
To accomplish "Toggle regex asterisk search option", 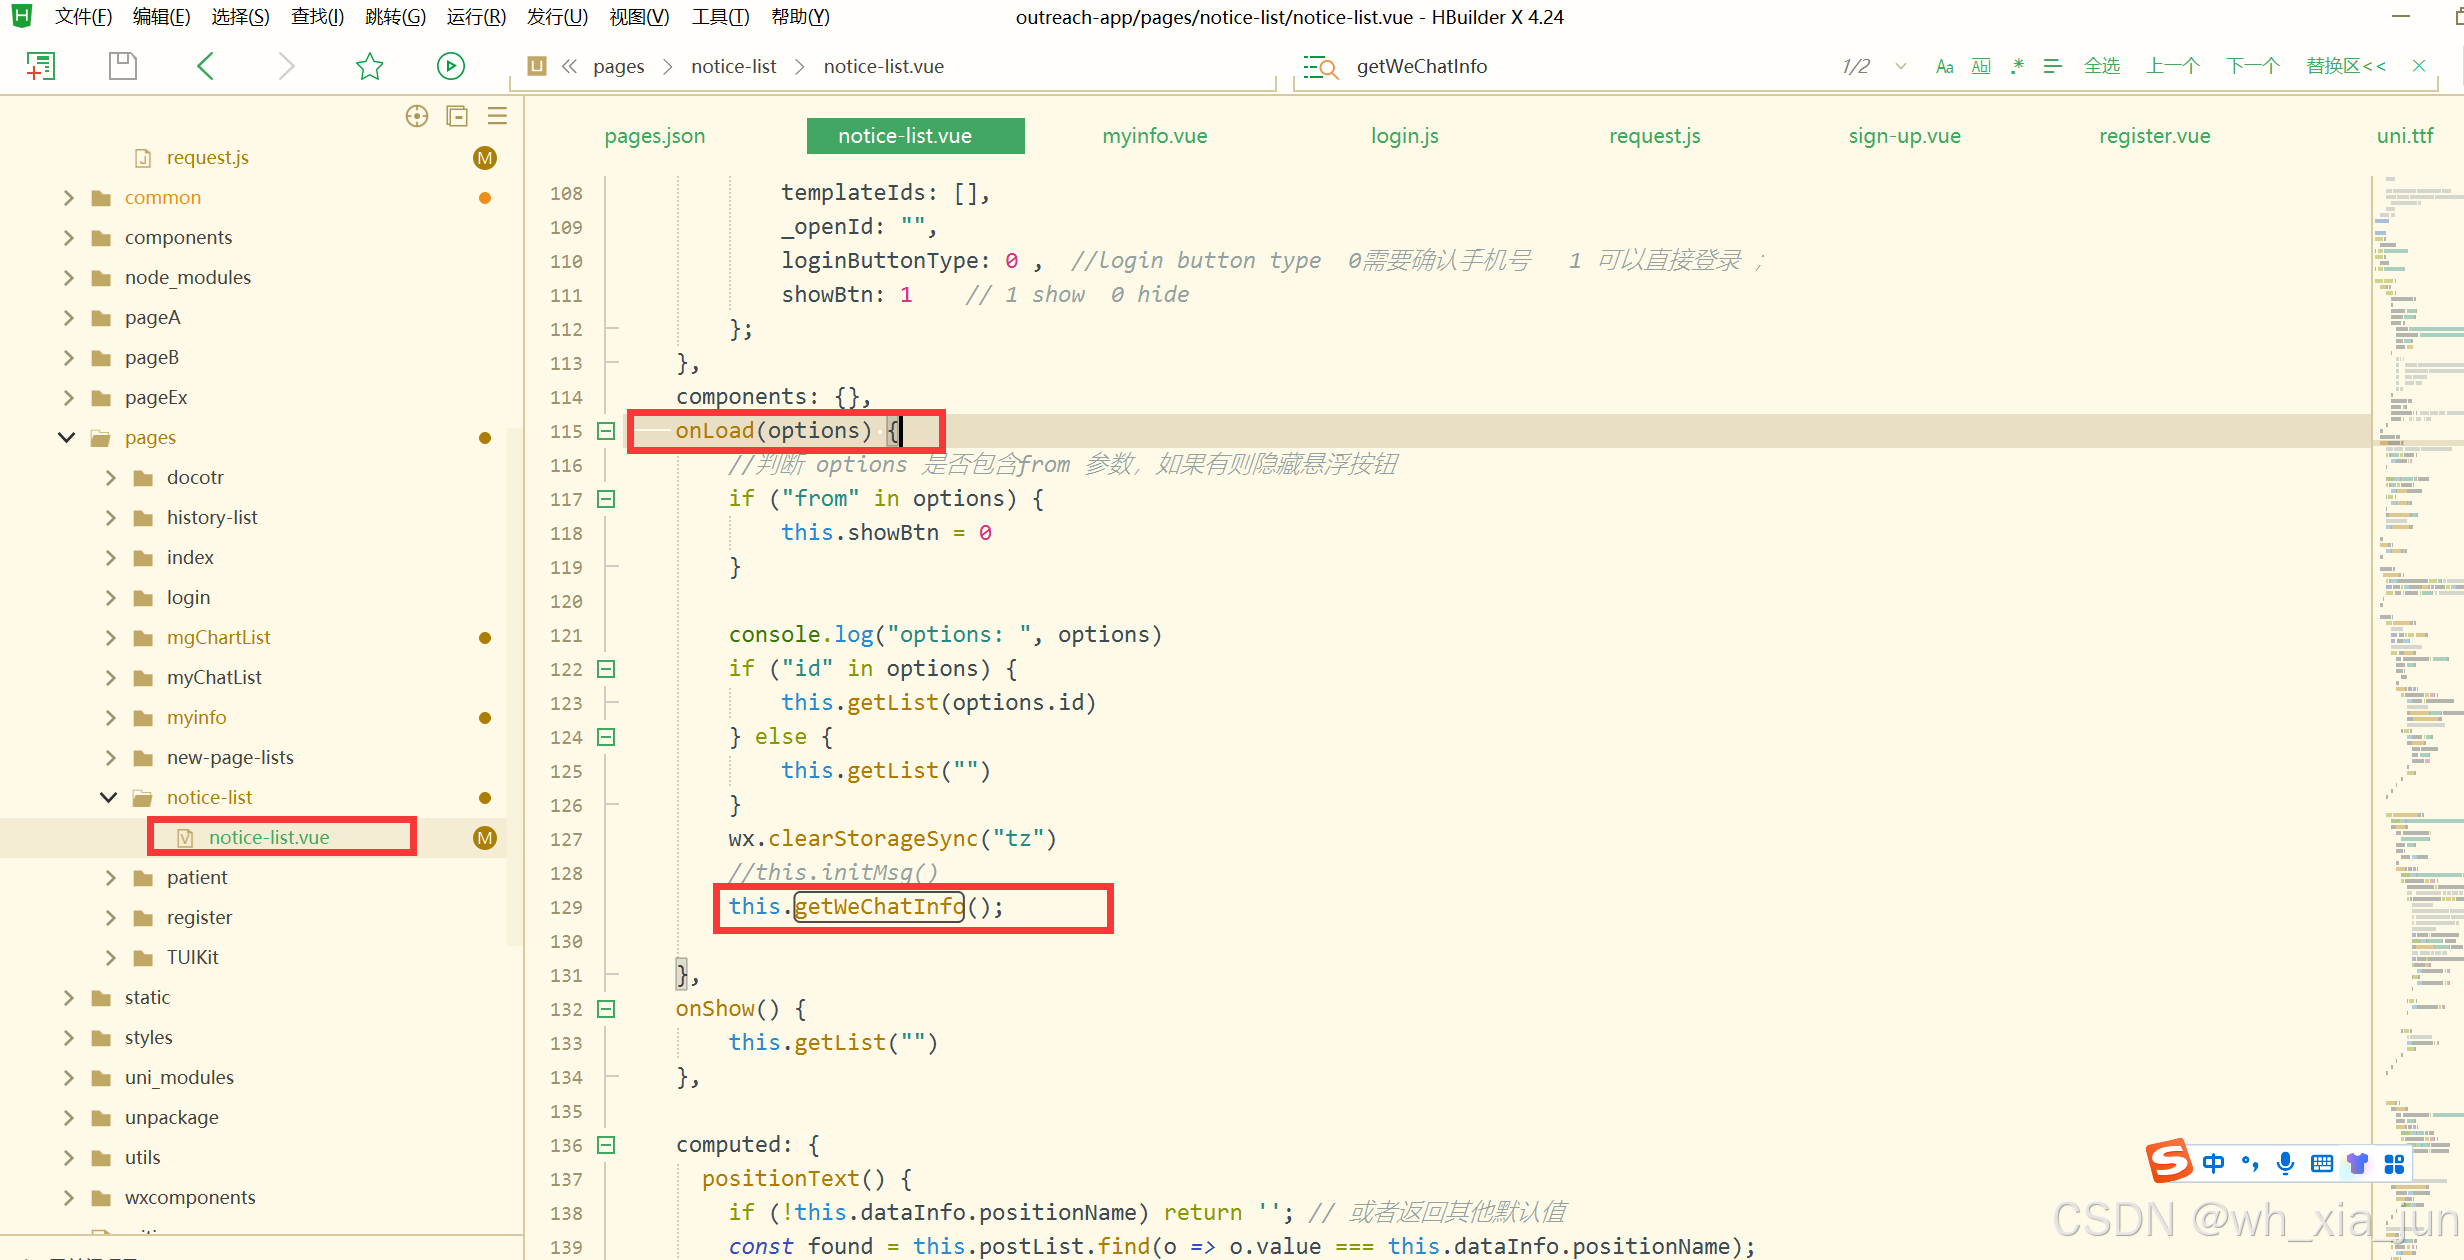I will [2017, 66].
